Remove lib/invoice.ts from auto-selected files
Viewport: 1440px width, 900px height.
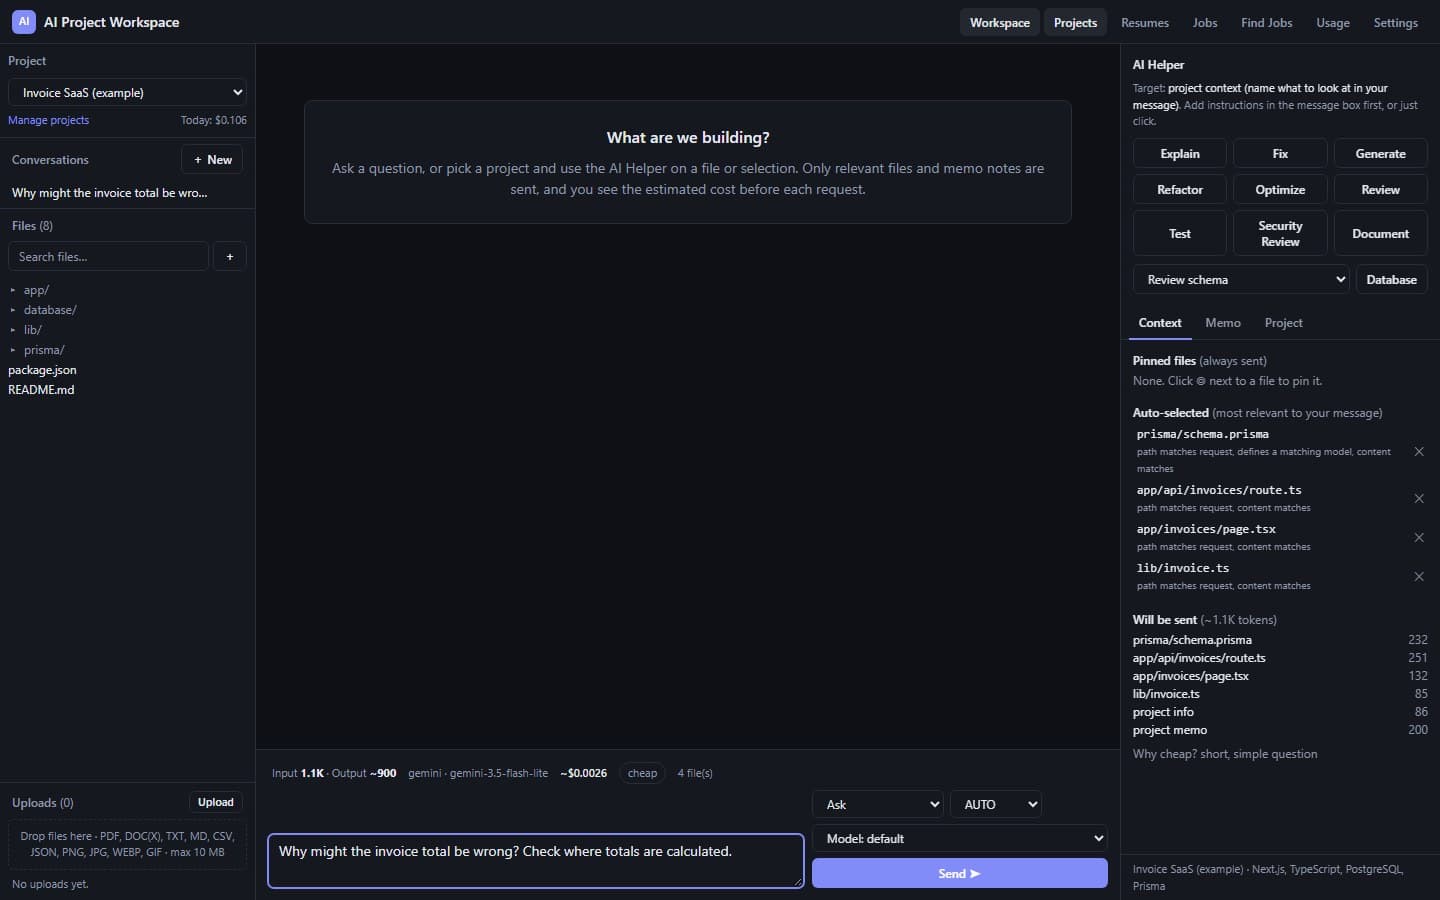[x=1418, y=576]
